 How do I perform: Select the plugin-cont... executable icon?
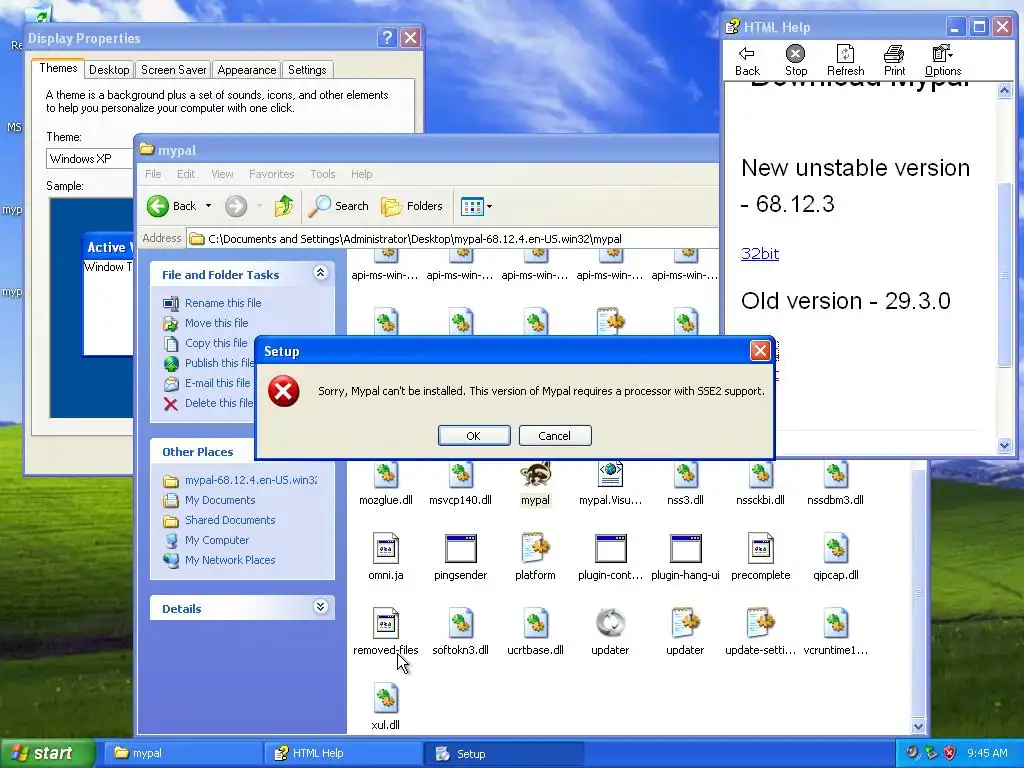[611, 549]
